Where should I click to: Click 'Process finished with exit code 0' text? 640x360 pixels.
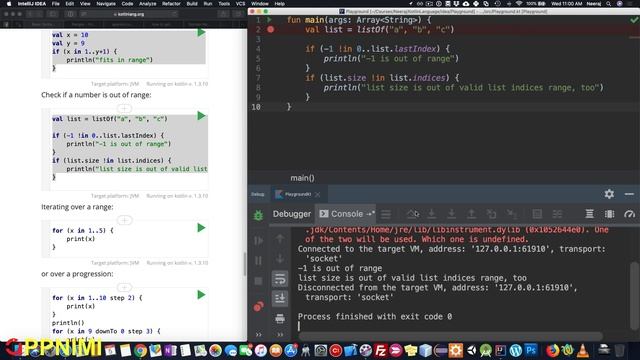[375, 316]
